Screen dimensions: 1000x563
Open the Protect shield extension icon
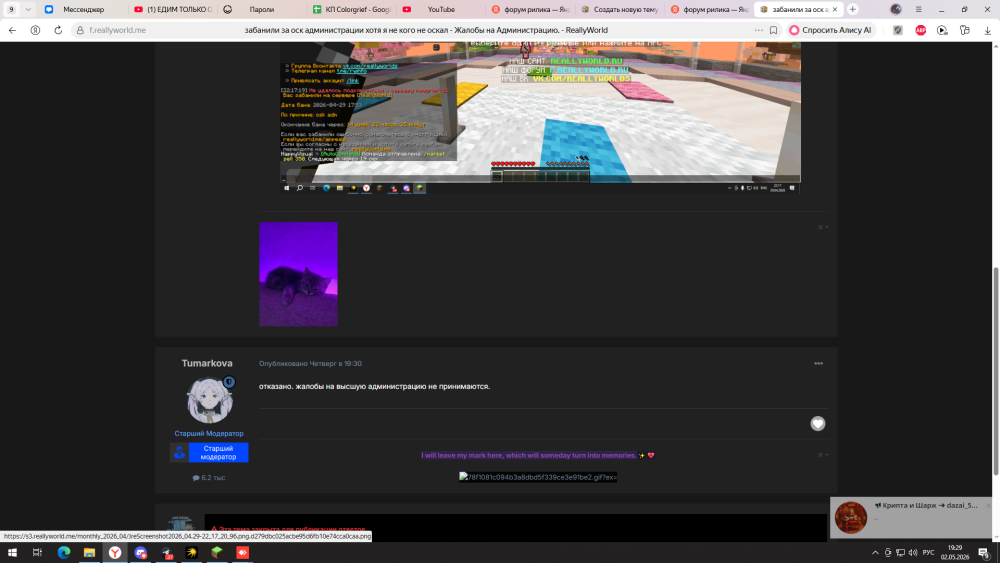[898, 30]
